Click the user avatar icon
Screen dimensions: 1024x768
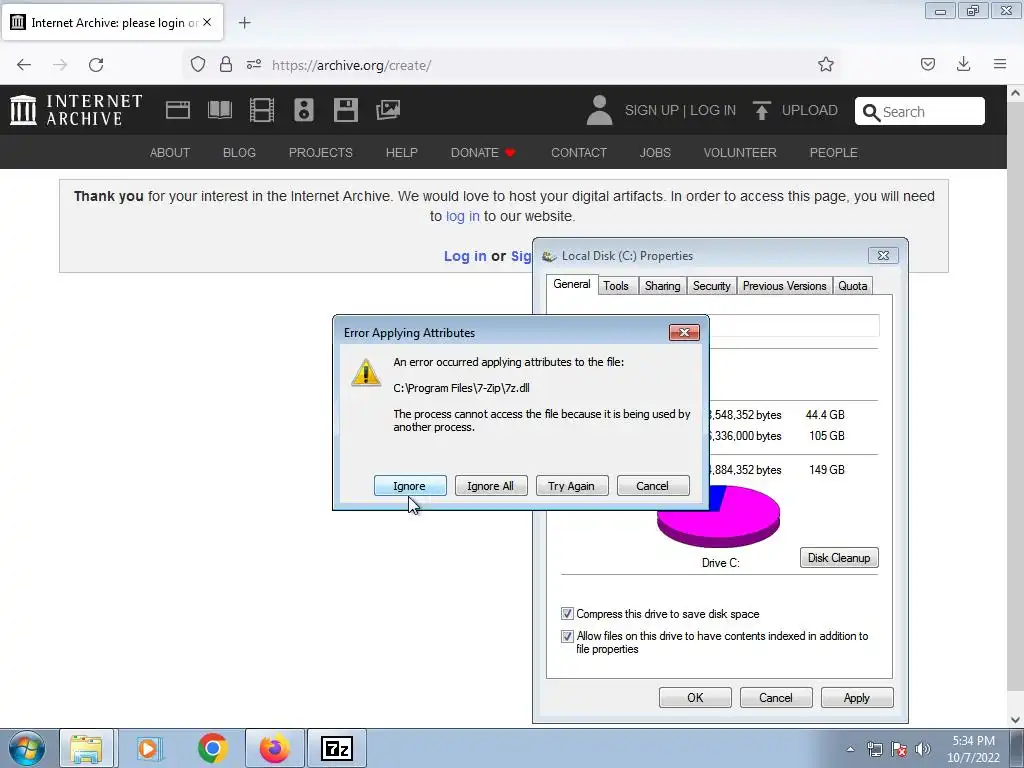[x=599, y=110]
